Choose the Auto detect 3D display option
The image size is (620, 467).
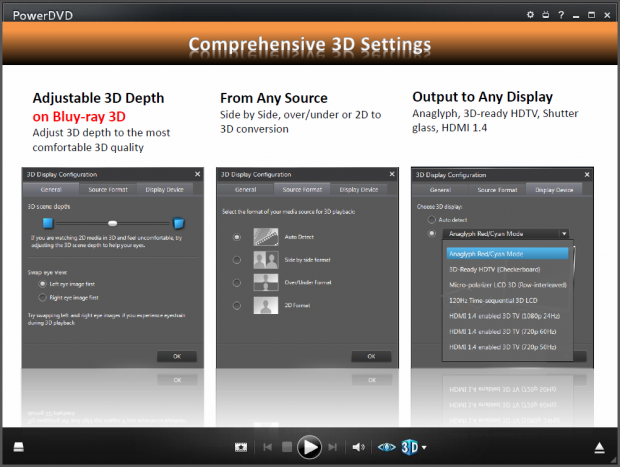(x=432, y=218)
